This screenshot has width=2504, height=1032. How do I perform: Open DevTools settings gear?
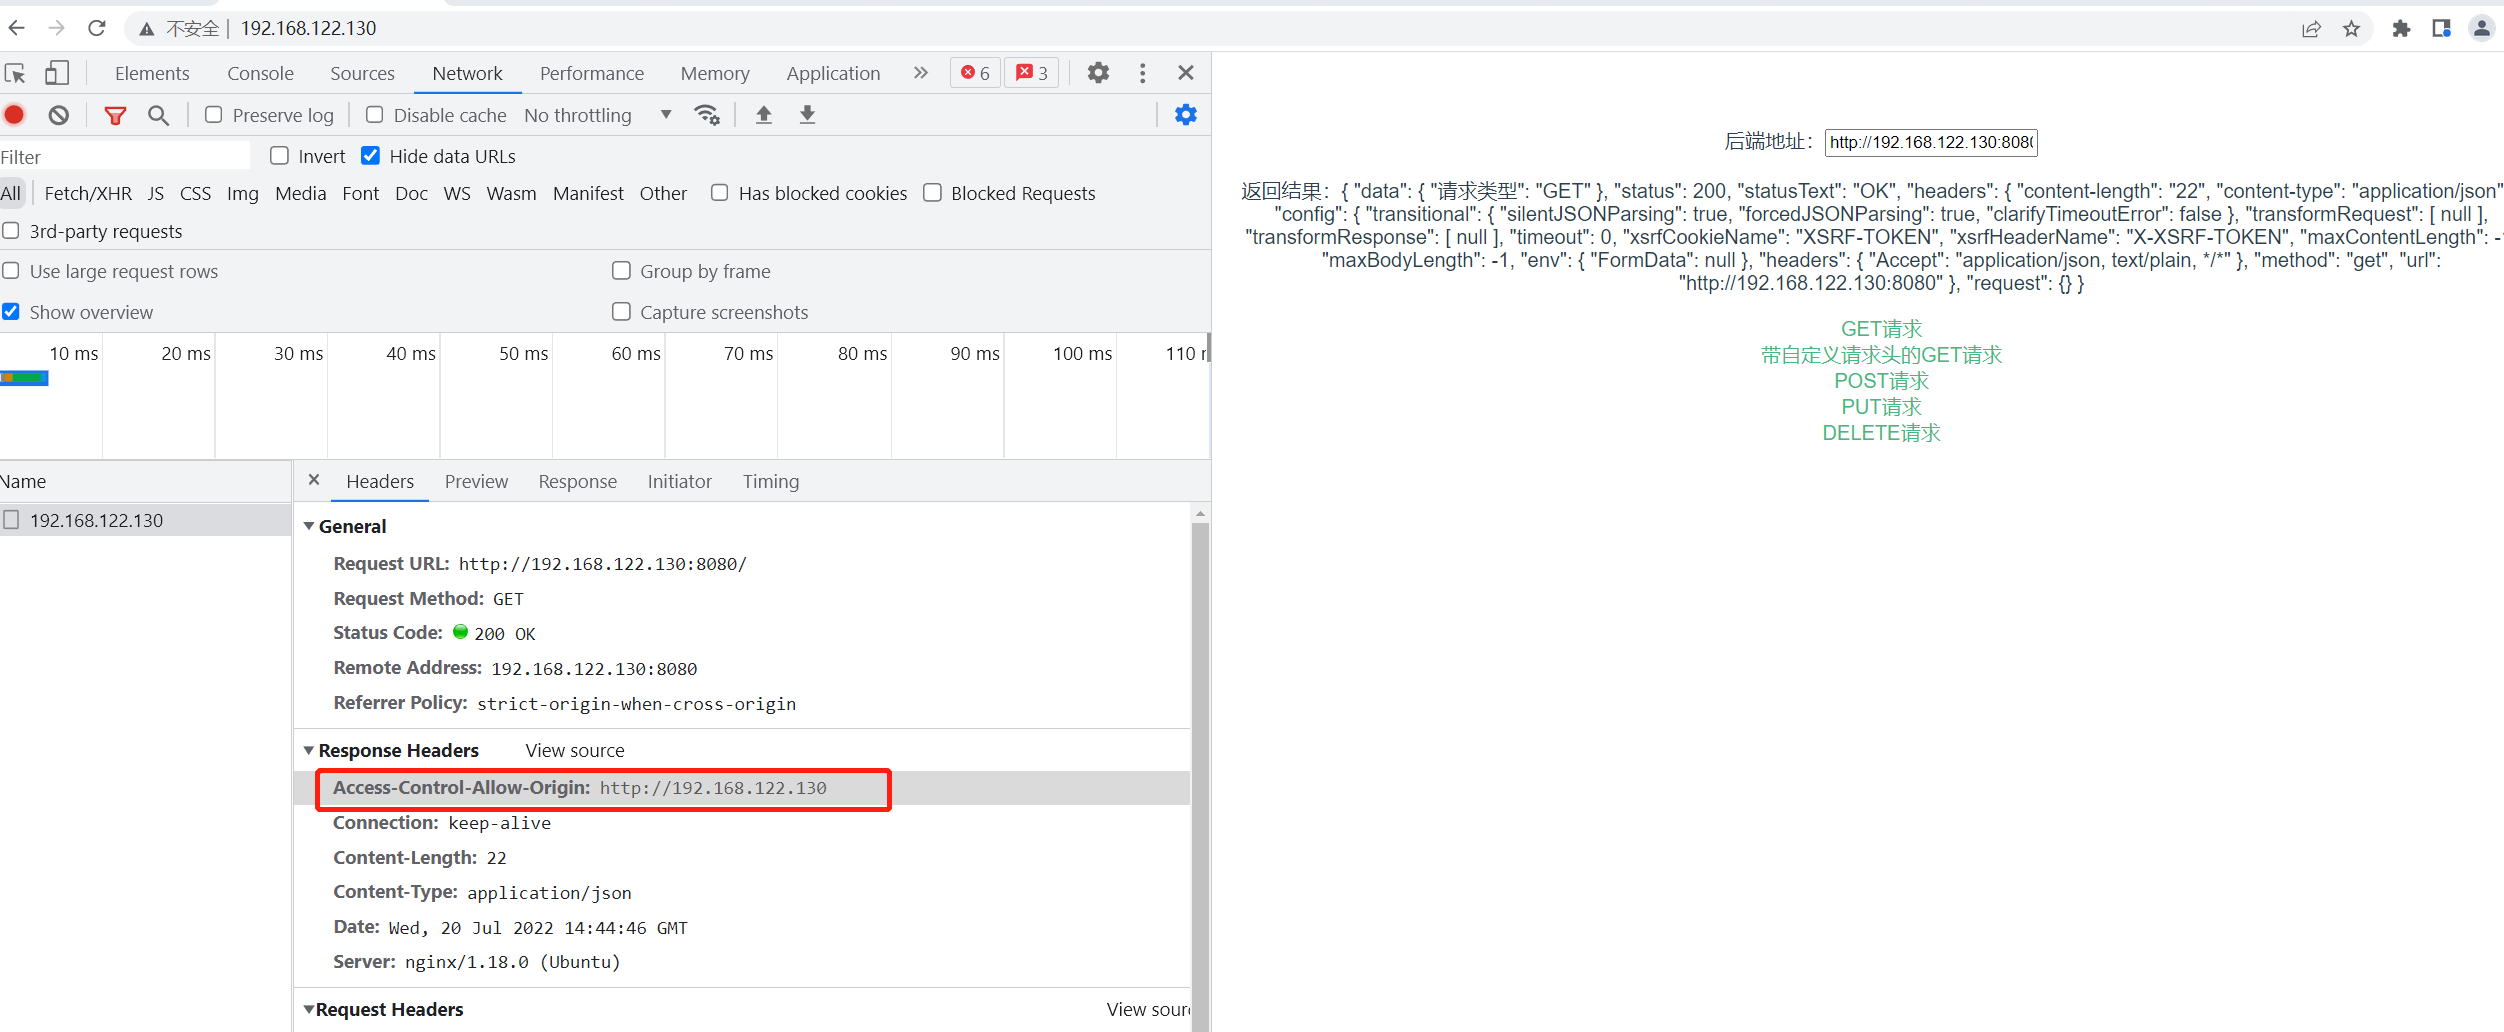(1098, 73)
